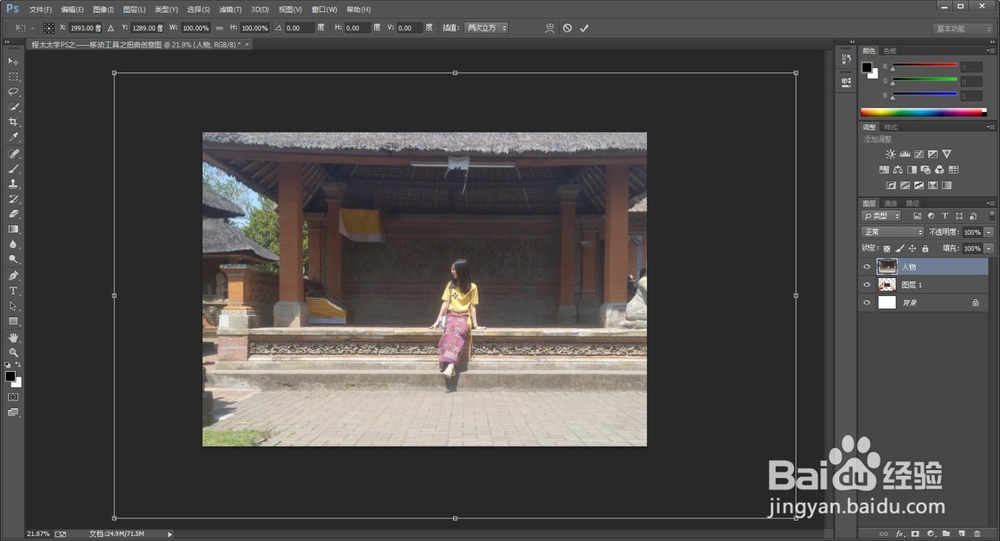Open the Layers panel flyout menu
This screenshot has width=1000, height=541.
pyautogui.click(x=990, y=203)
